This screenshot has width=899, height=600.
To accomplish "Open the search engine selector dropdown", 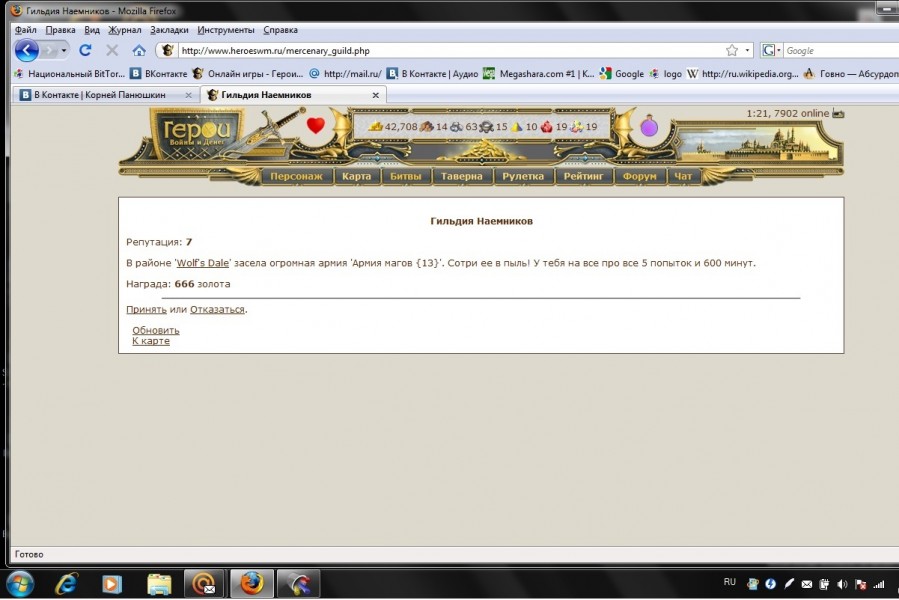I will point(771,50).
